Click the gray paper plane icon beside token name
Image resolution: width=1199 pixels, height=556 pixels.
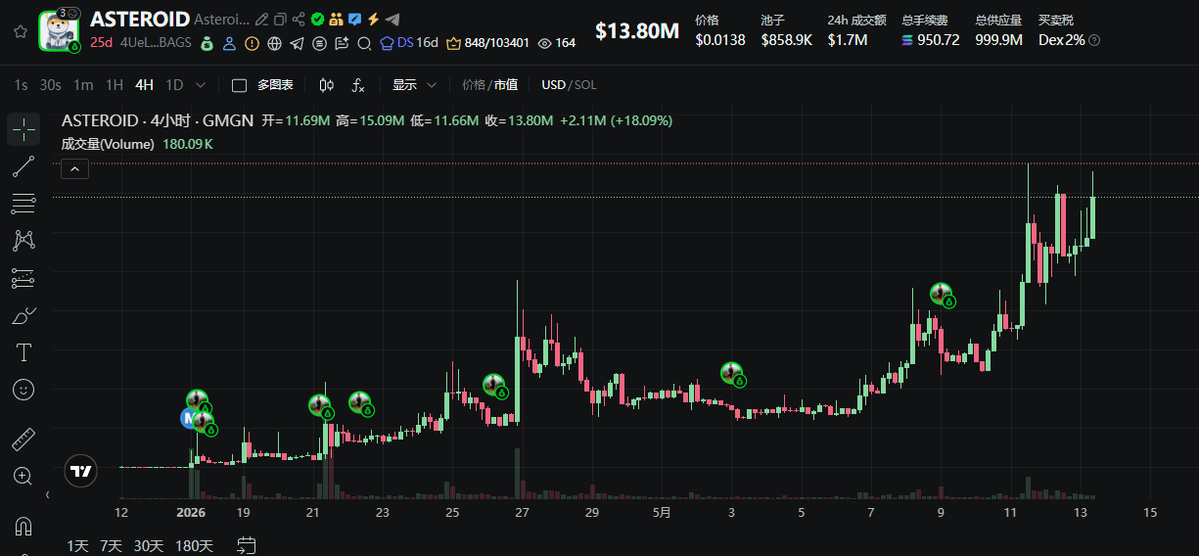(392, 19)
